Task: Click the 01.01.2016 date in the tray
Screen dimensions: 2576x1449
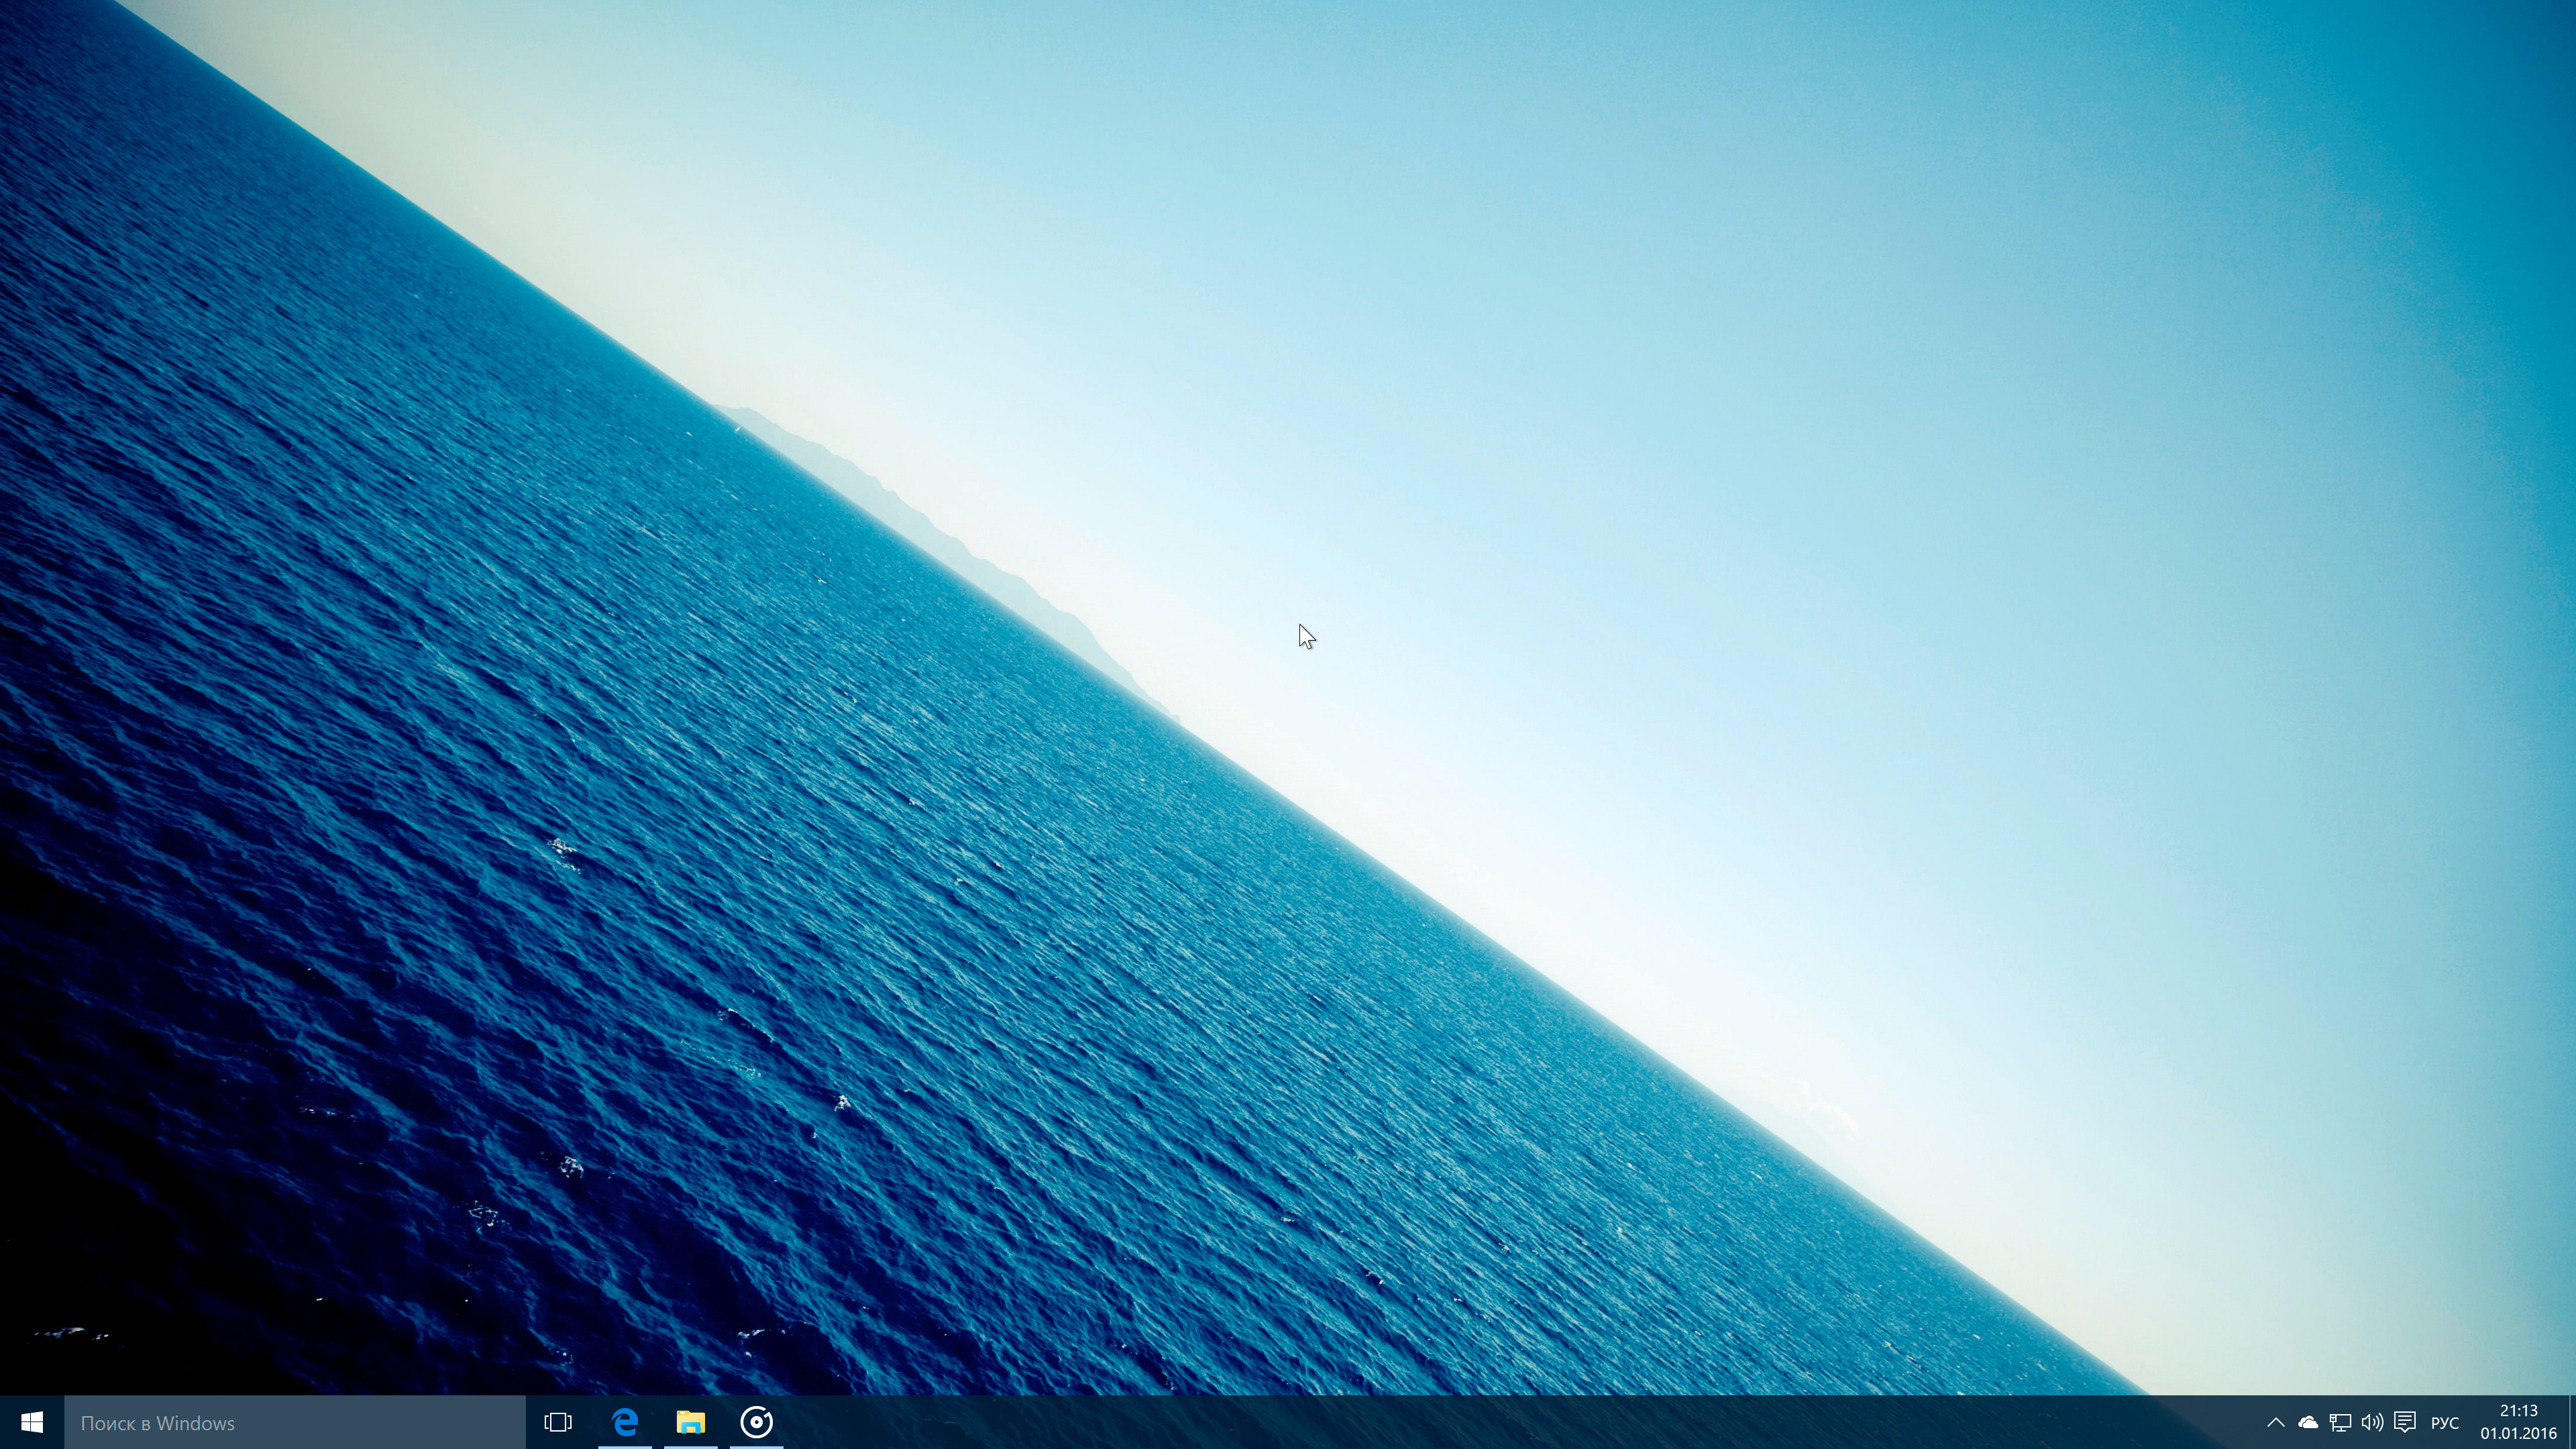Action: pyautogui.click(x=2518, y=1433)
